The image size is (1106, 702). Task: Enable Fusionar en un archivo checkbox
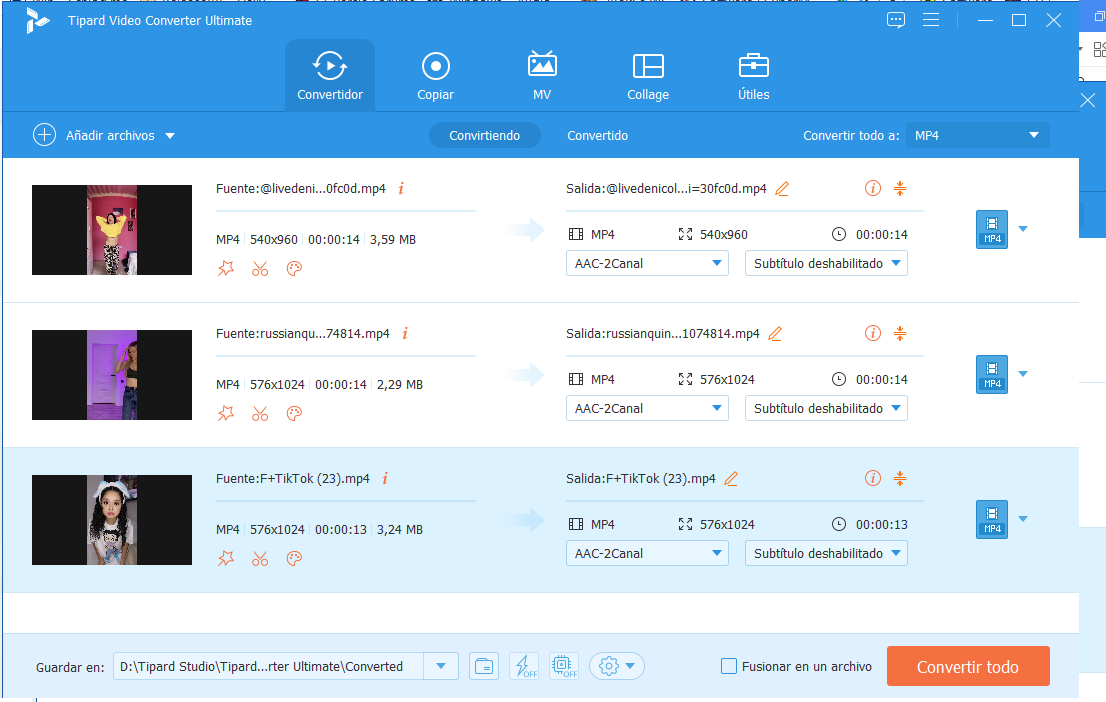coord(729,666)
